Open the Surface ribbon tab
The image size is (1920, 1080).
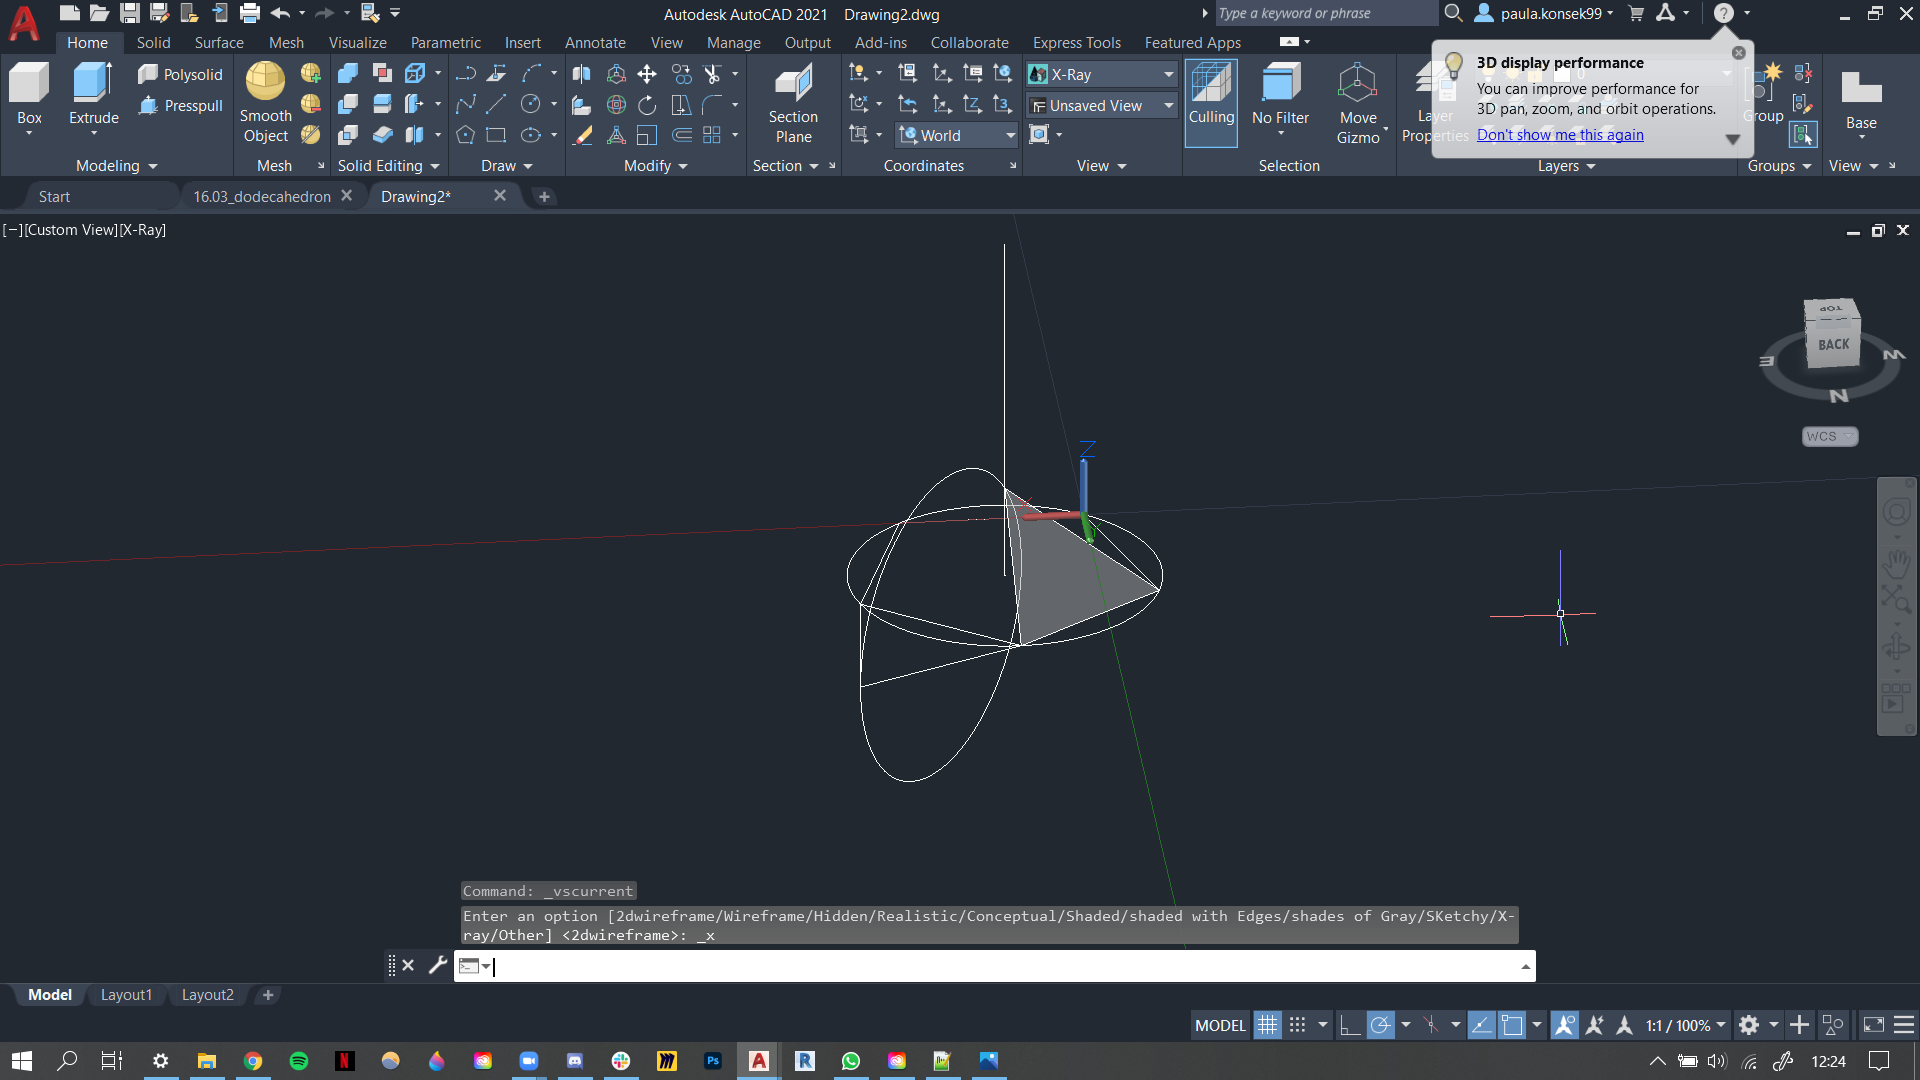(x=219, y=42)
